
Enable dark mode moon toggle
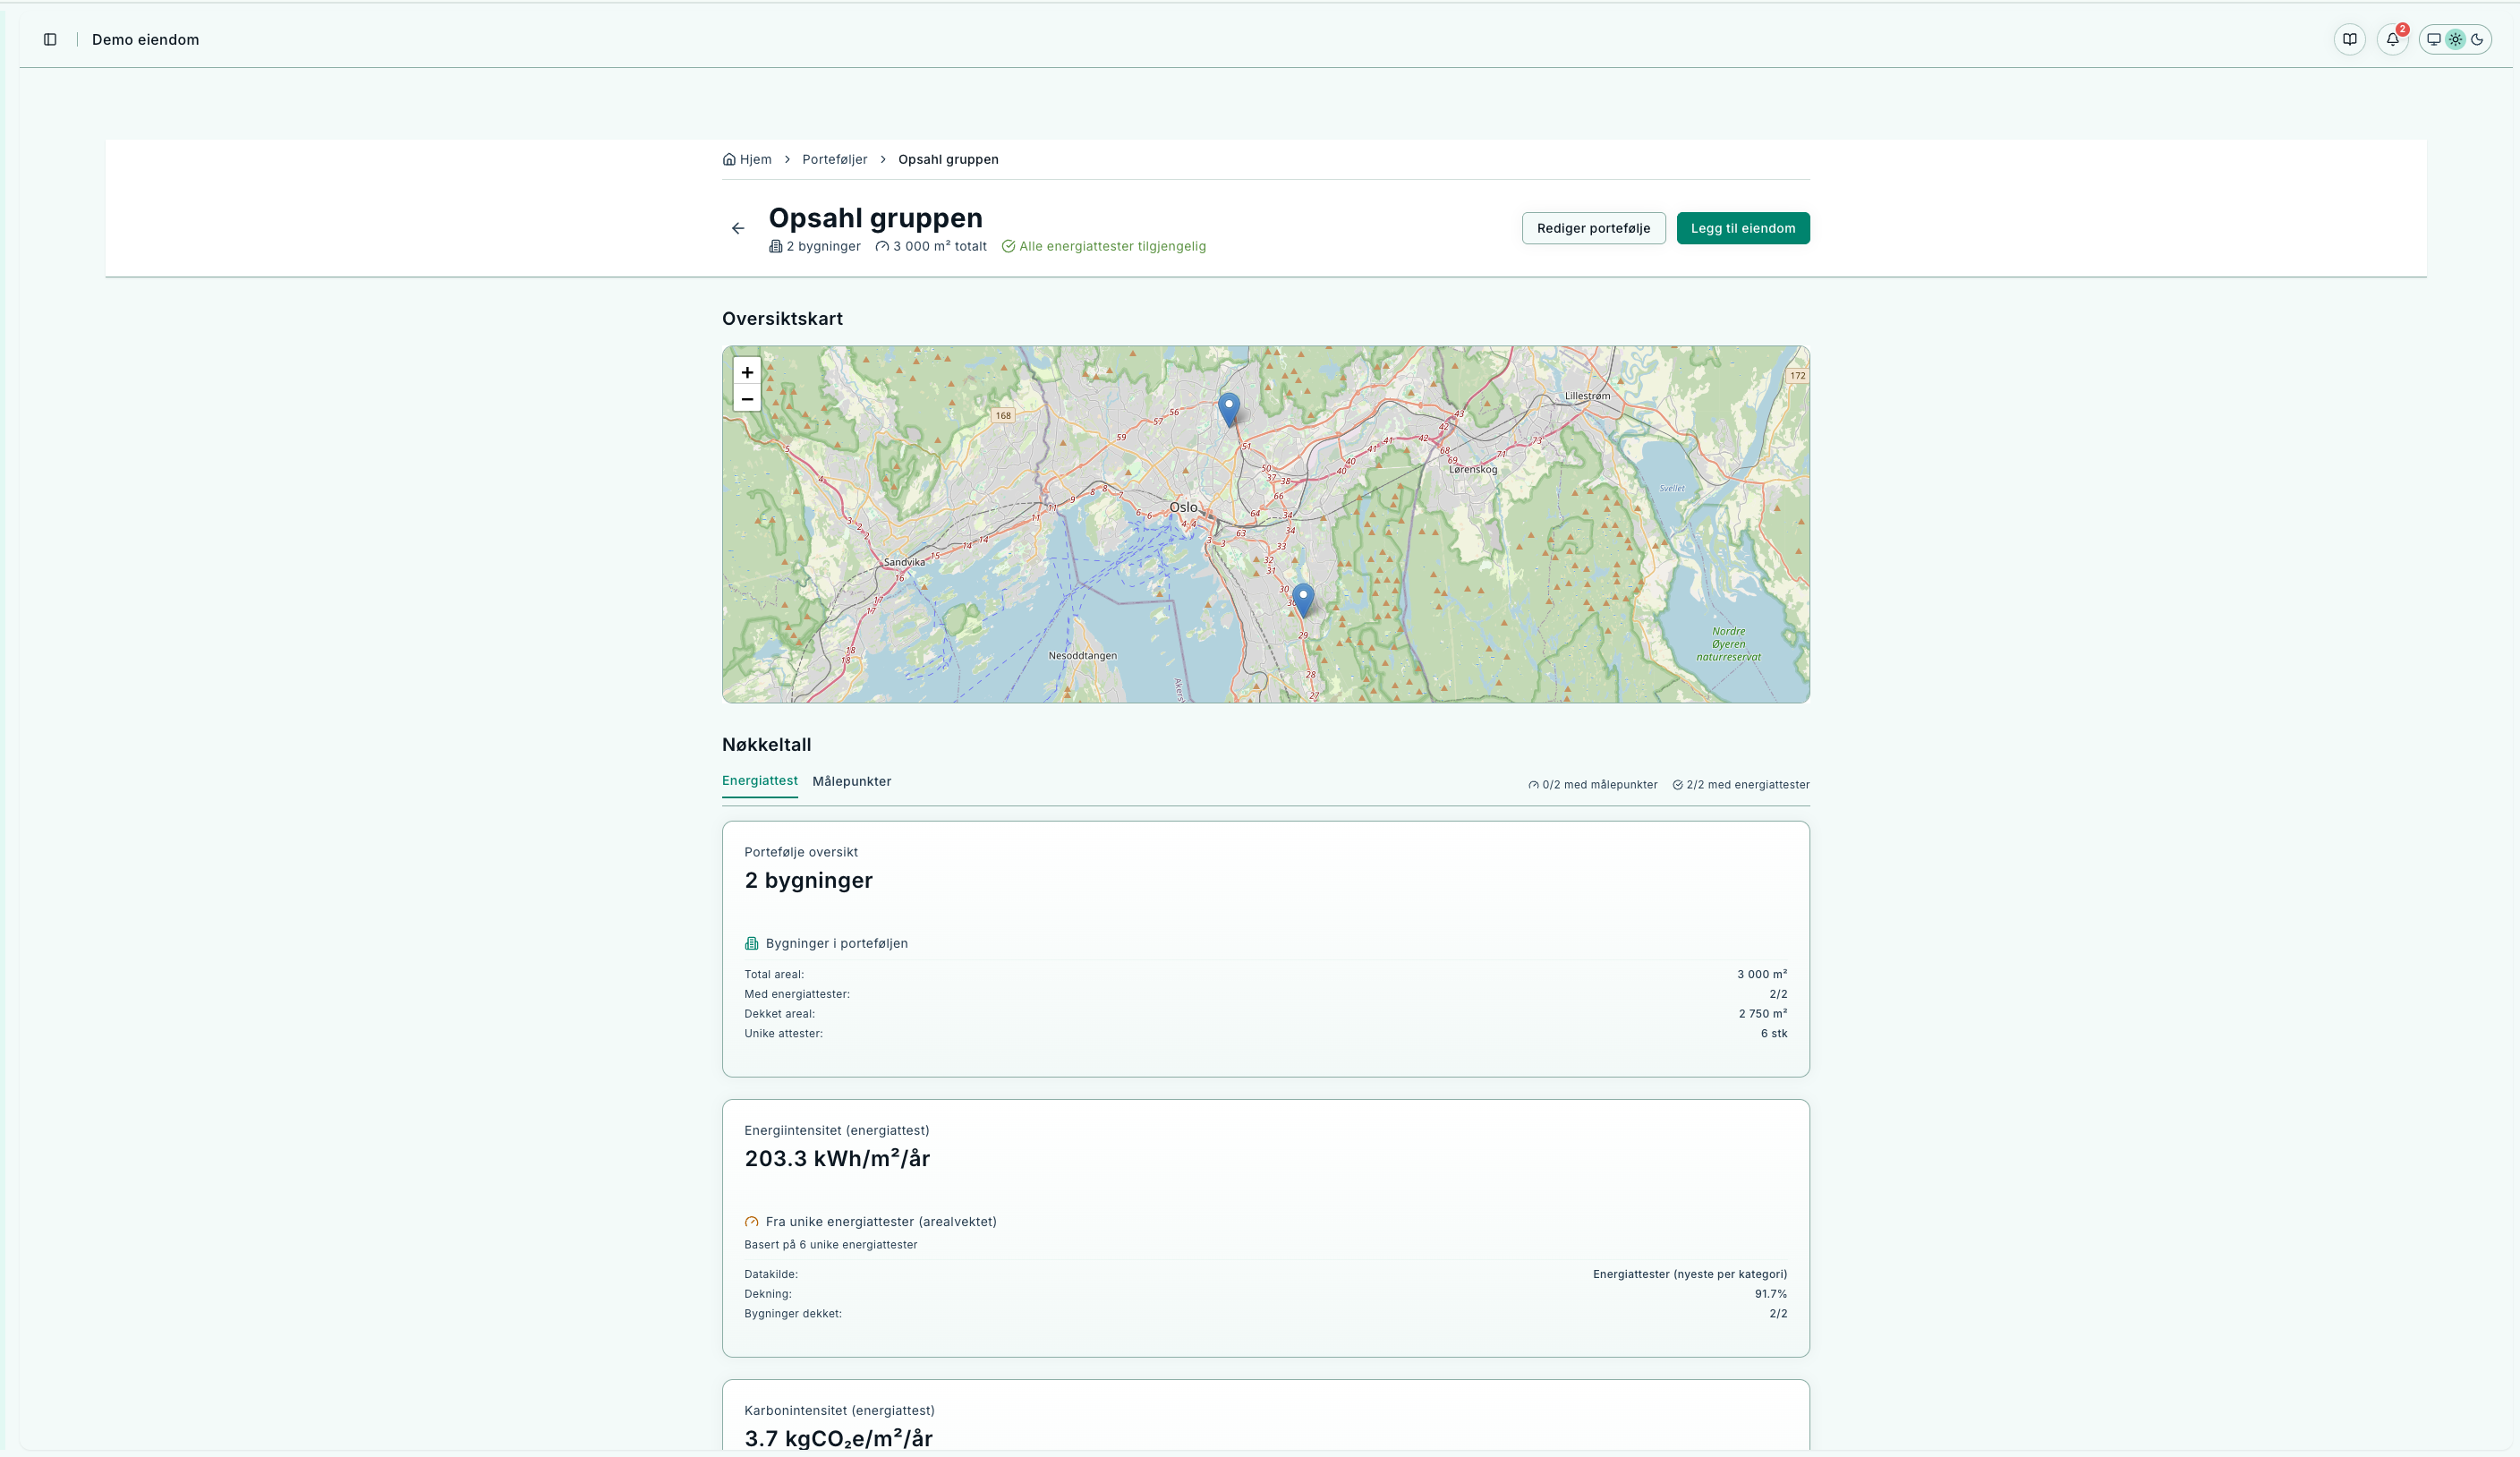pos(2477,40)
